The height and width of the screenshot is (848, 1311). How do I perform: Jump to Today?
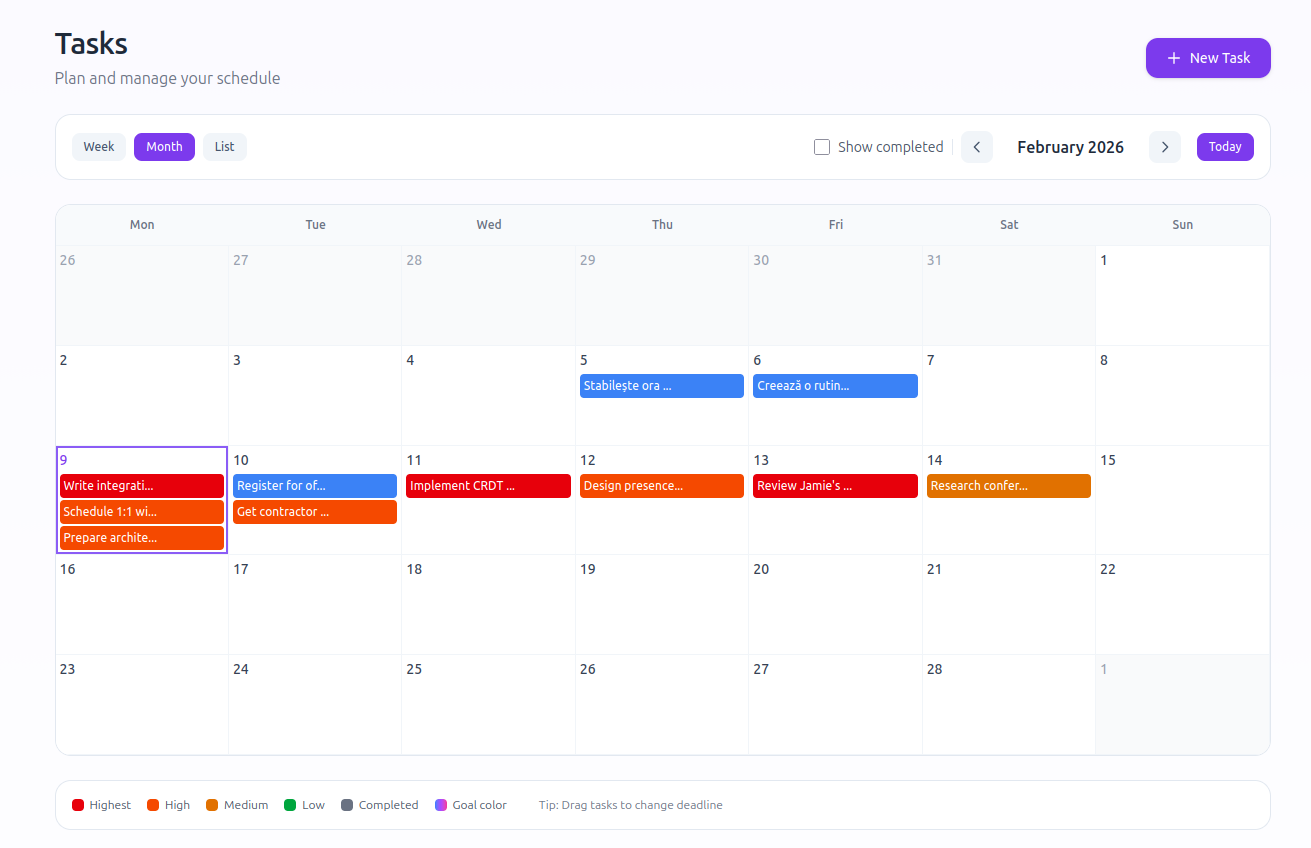click(1225, 147)
